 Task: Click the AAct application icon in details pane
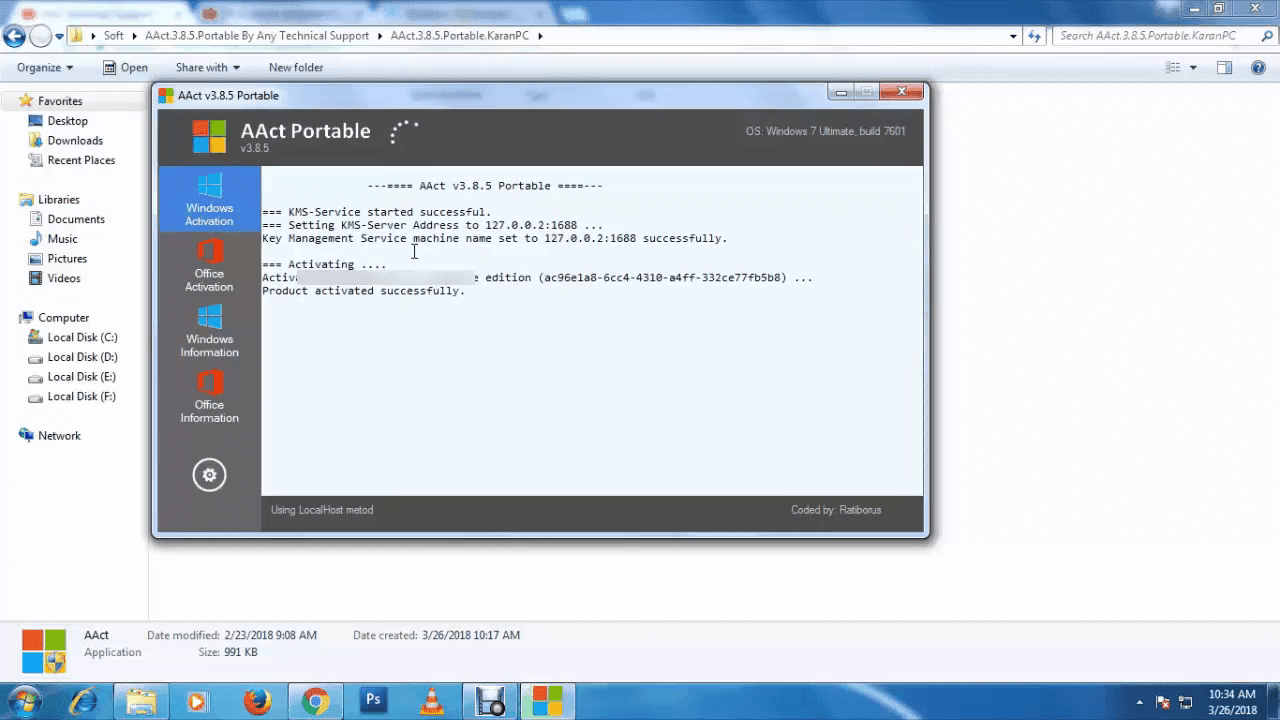[x=44, y=651]
